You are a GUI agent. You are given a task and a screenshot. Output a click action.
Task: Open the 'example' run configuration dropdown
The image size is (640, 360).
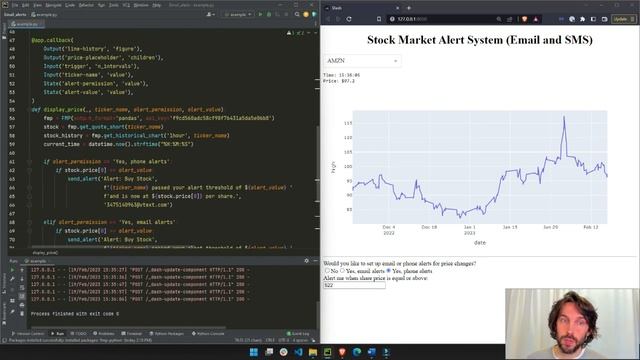(237, 15)
